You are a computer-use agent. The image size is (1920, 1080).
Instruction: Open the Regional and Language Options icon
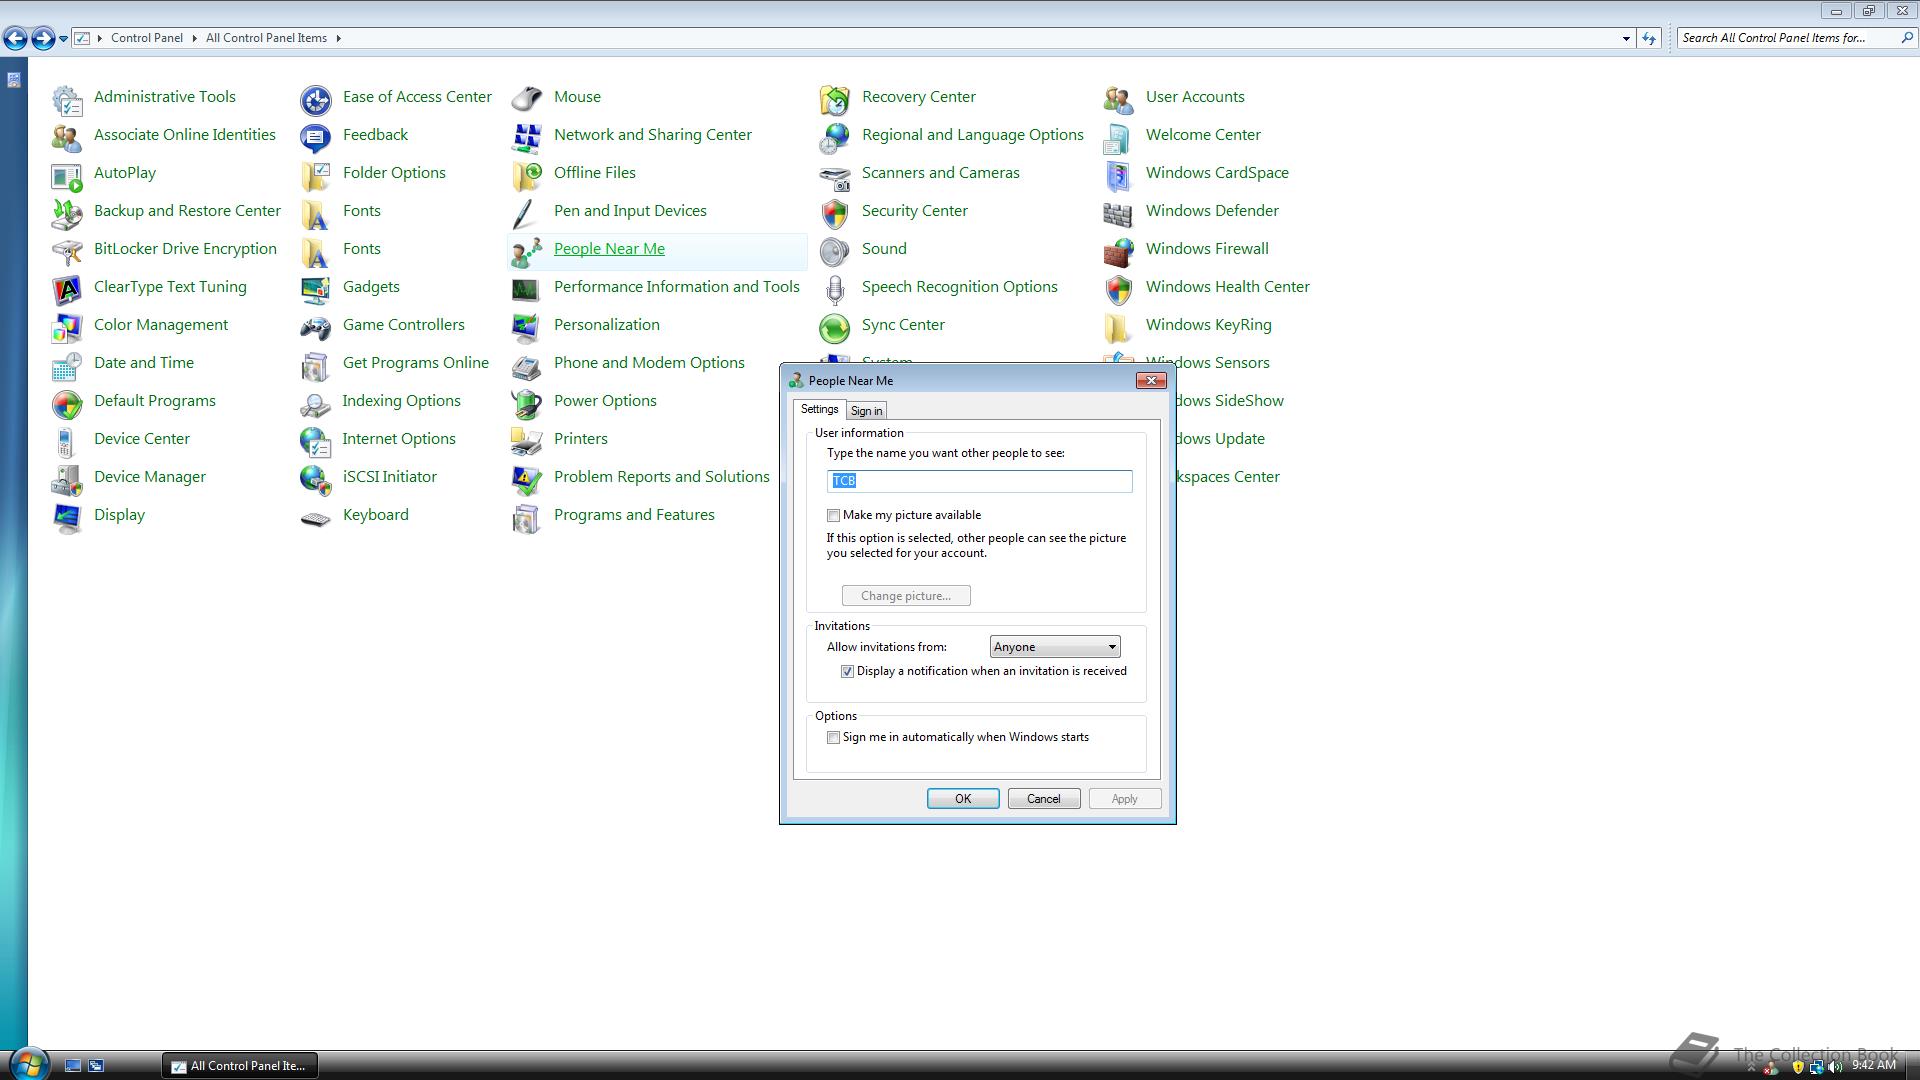tap(835, 137)
